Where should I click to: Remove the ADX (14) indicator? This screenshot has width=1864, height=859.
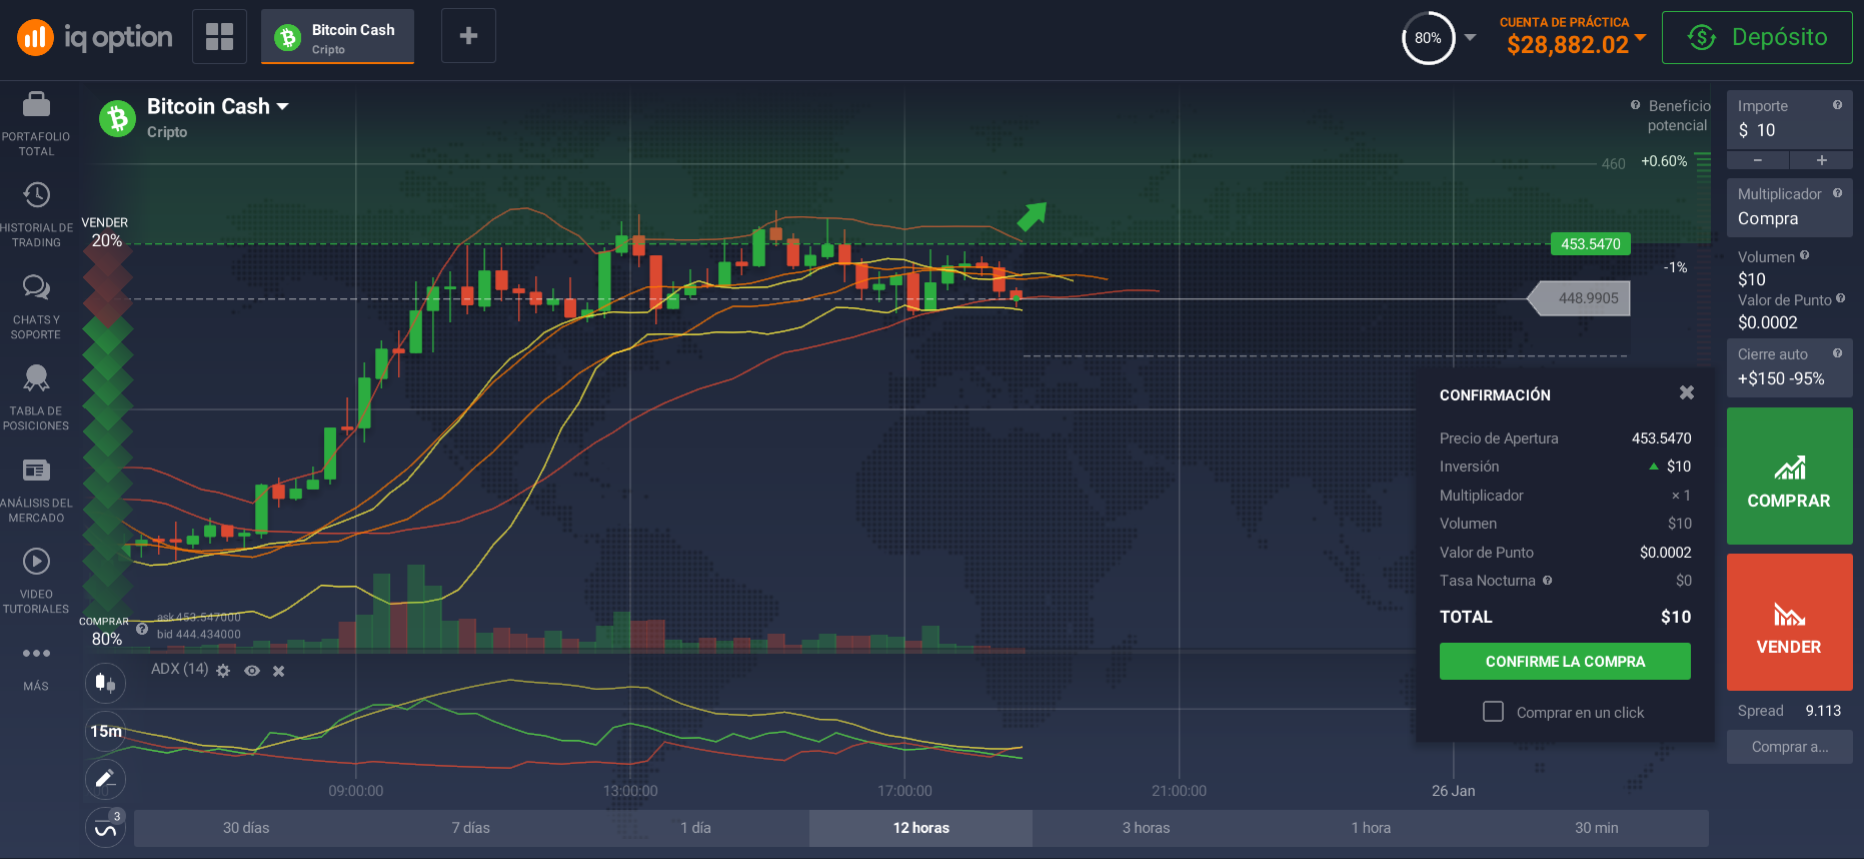click(x=279, y=671)
